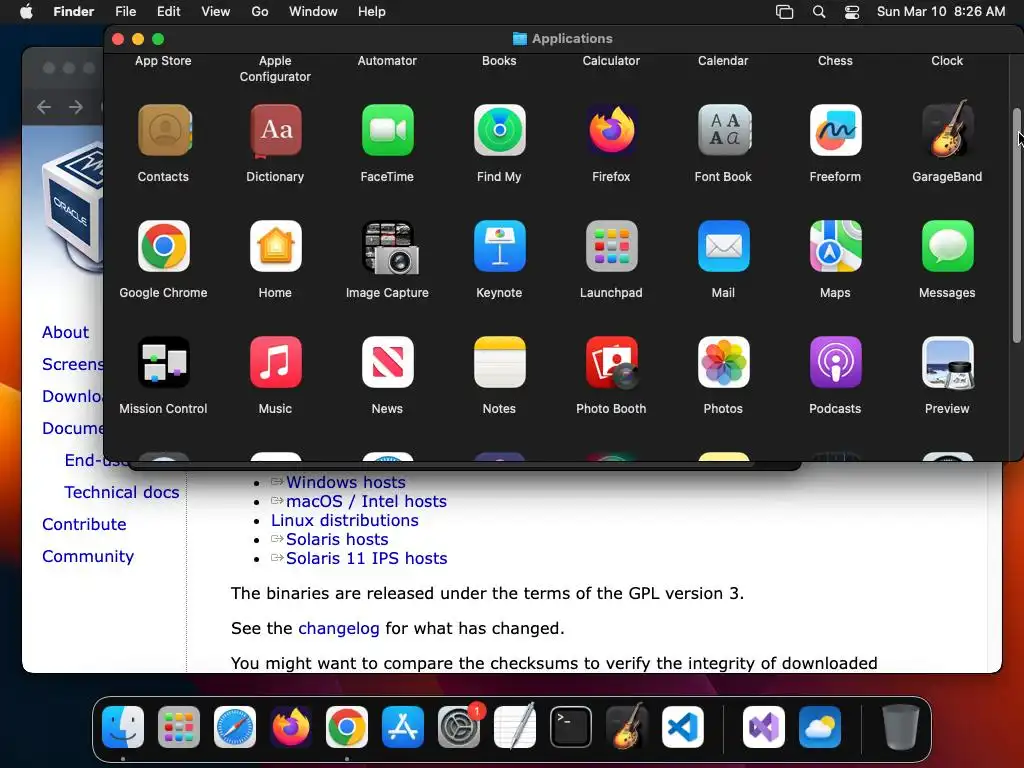Open the File menu
The width and height of the screenshot is (1024, 768).
[125, 12]
